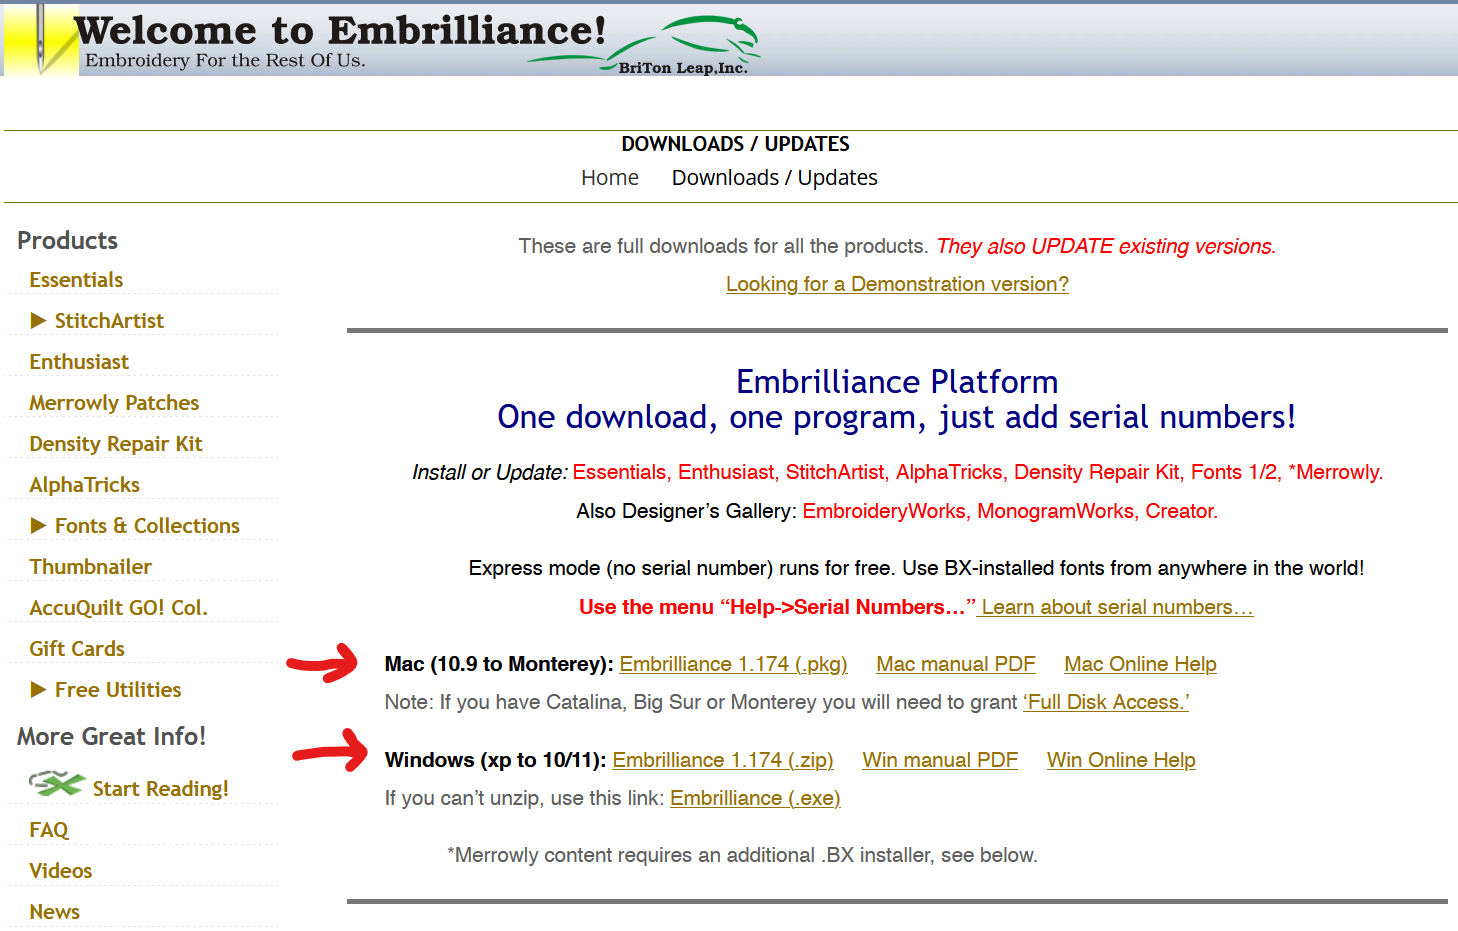Expand the Free Utilities arrow
Image resolution: width=1458 pixels, height=931 pixels.
(38, 689)
